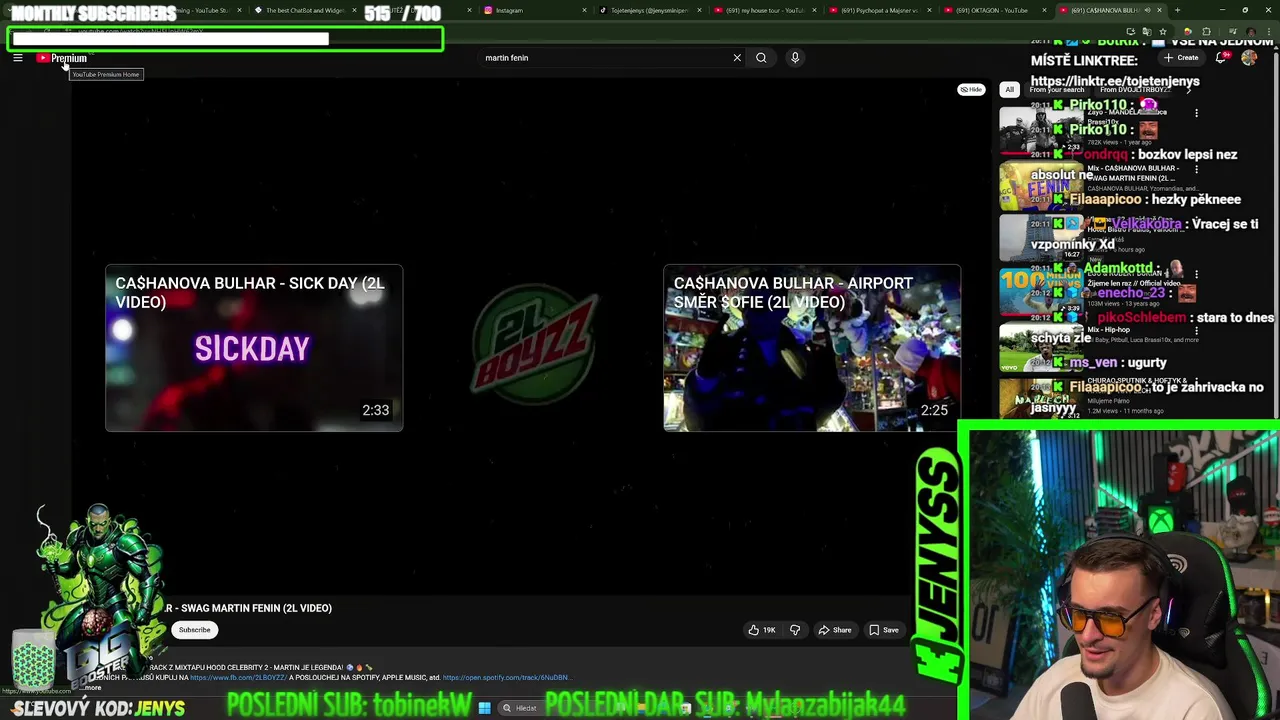Clear the search box with X
1280x720 pixels.
click(x=737, y=58)
